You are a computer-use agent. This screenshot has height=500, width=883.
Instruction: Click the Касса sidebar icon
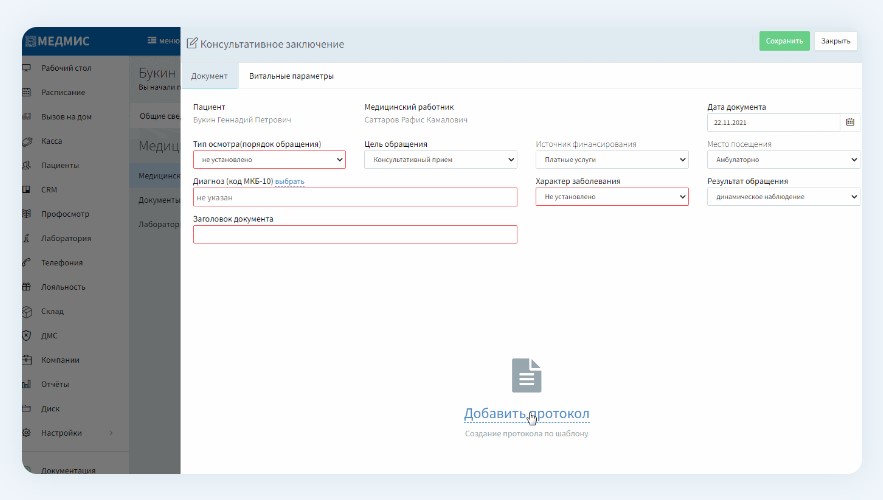click(26, 141)
